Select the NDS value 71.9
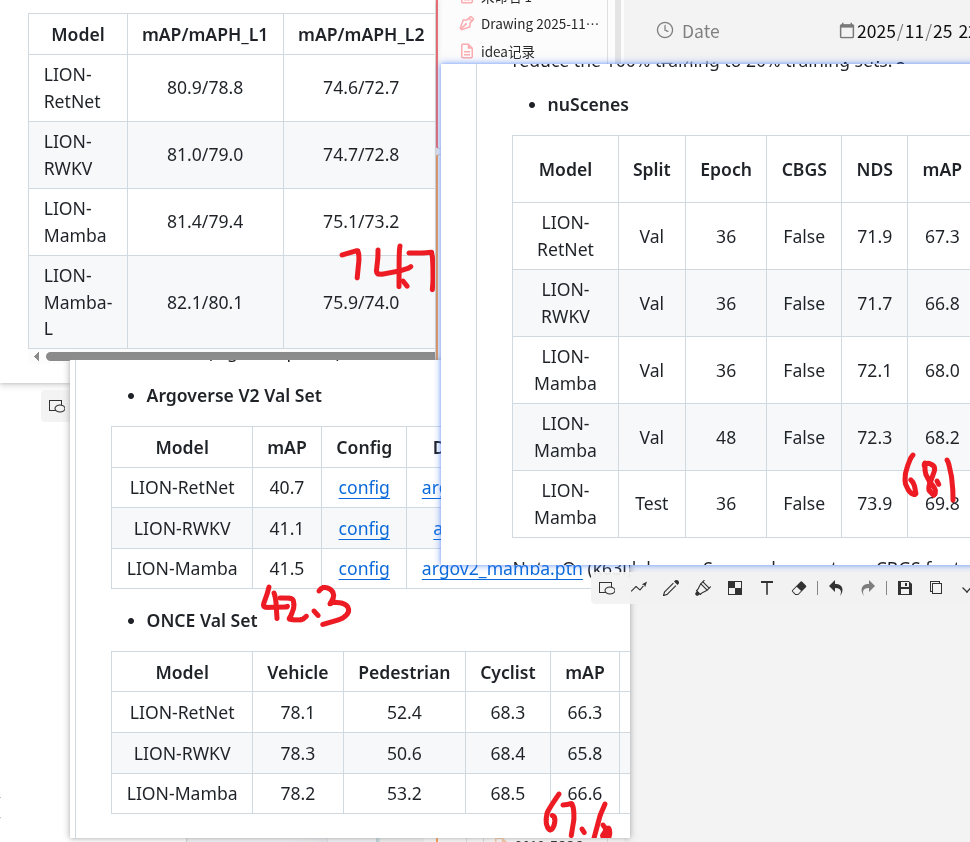The width and height of the screenshot is (970, 842). coord(874,237)
